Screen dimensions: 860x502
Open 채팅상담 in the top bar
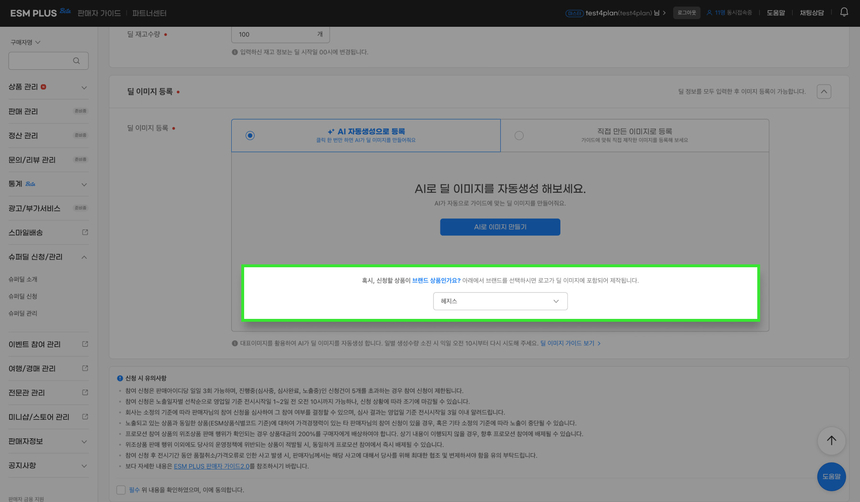pos(811,13)
